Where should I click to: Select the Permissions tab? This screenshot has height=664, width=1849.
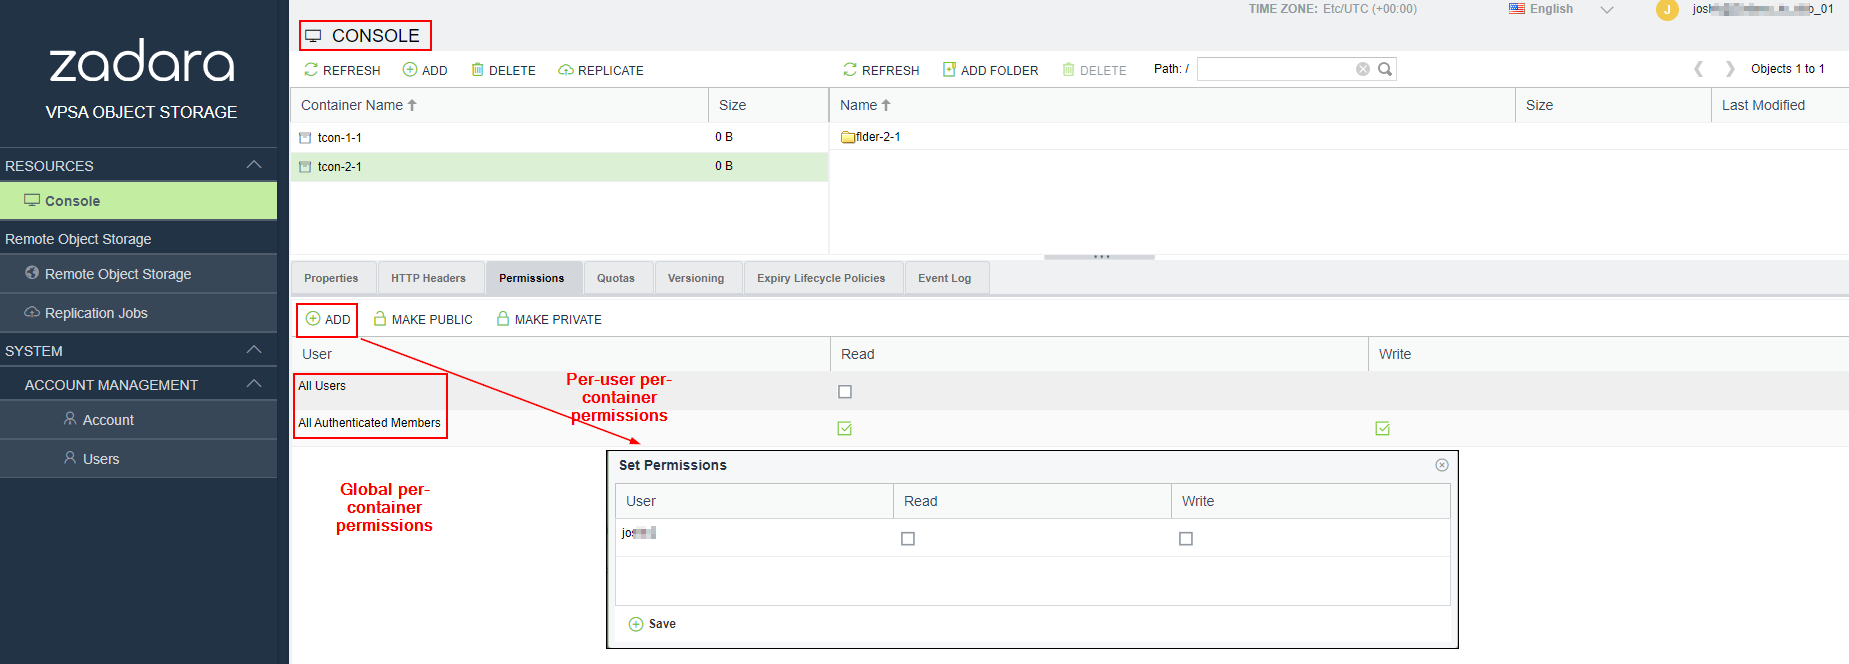click(x=532, y=278)
